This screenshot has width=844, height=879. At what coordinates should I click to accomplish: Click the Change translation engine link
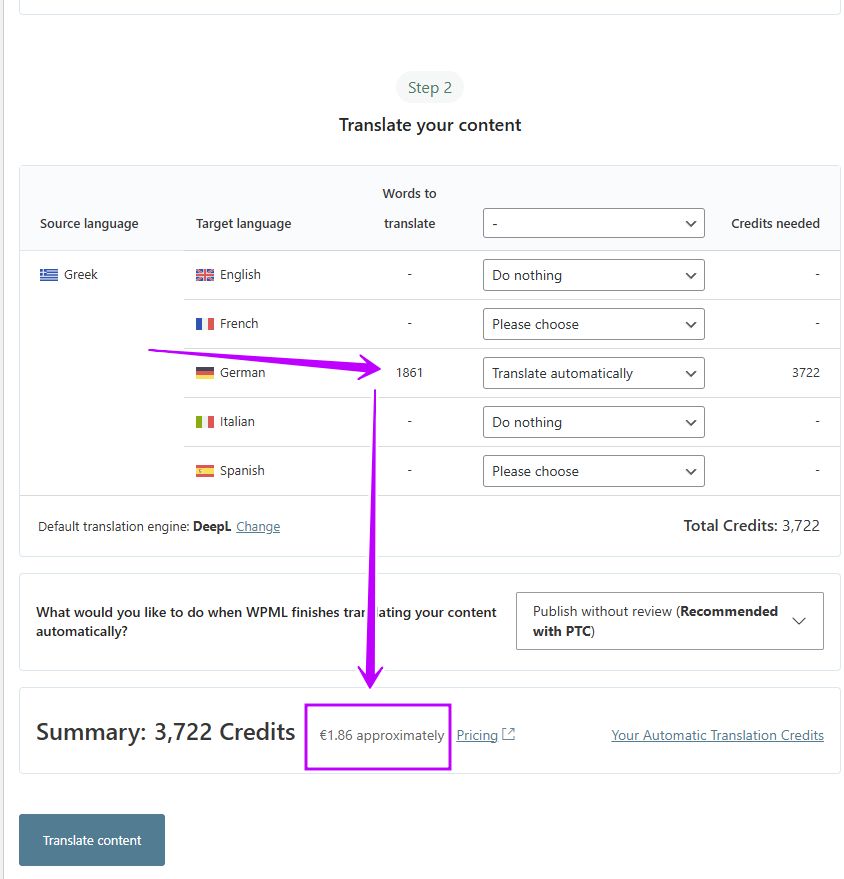point(258,527)
